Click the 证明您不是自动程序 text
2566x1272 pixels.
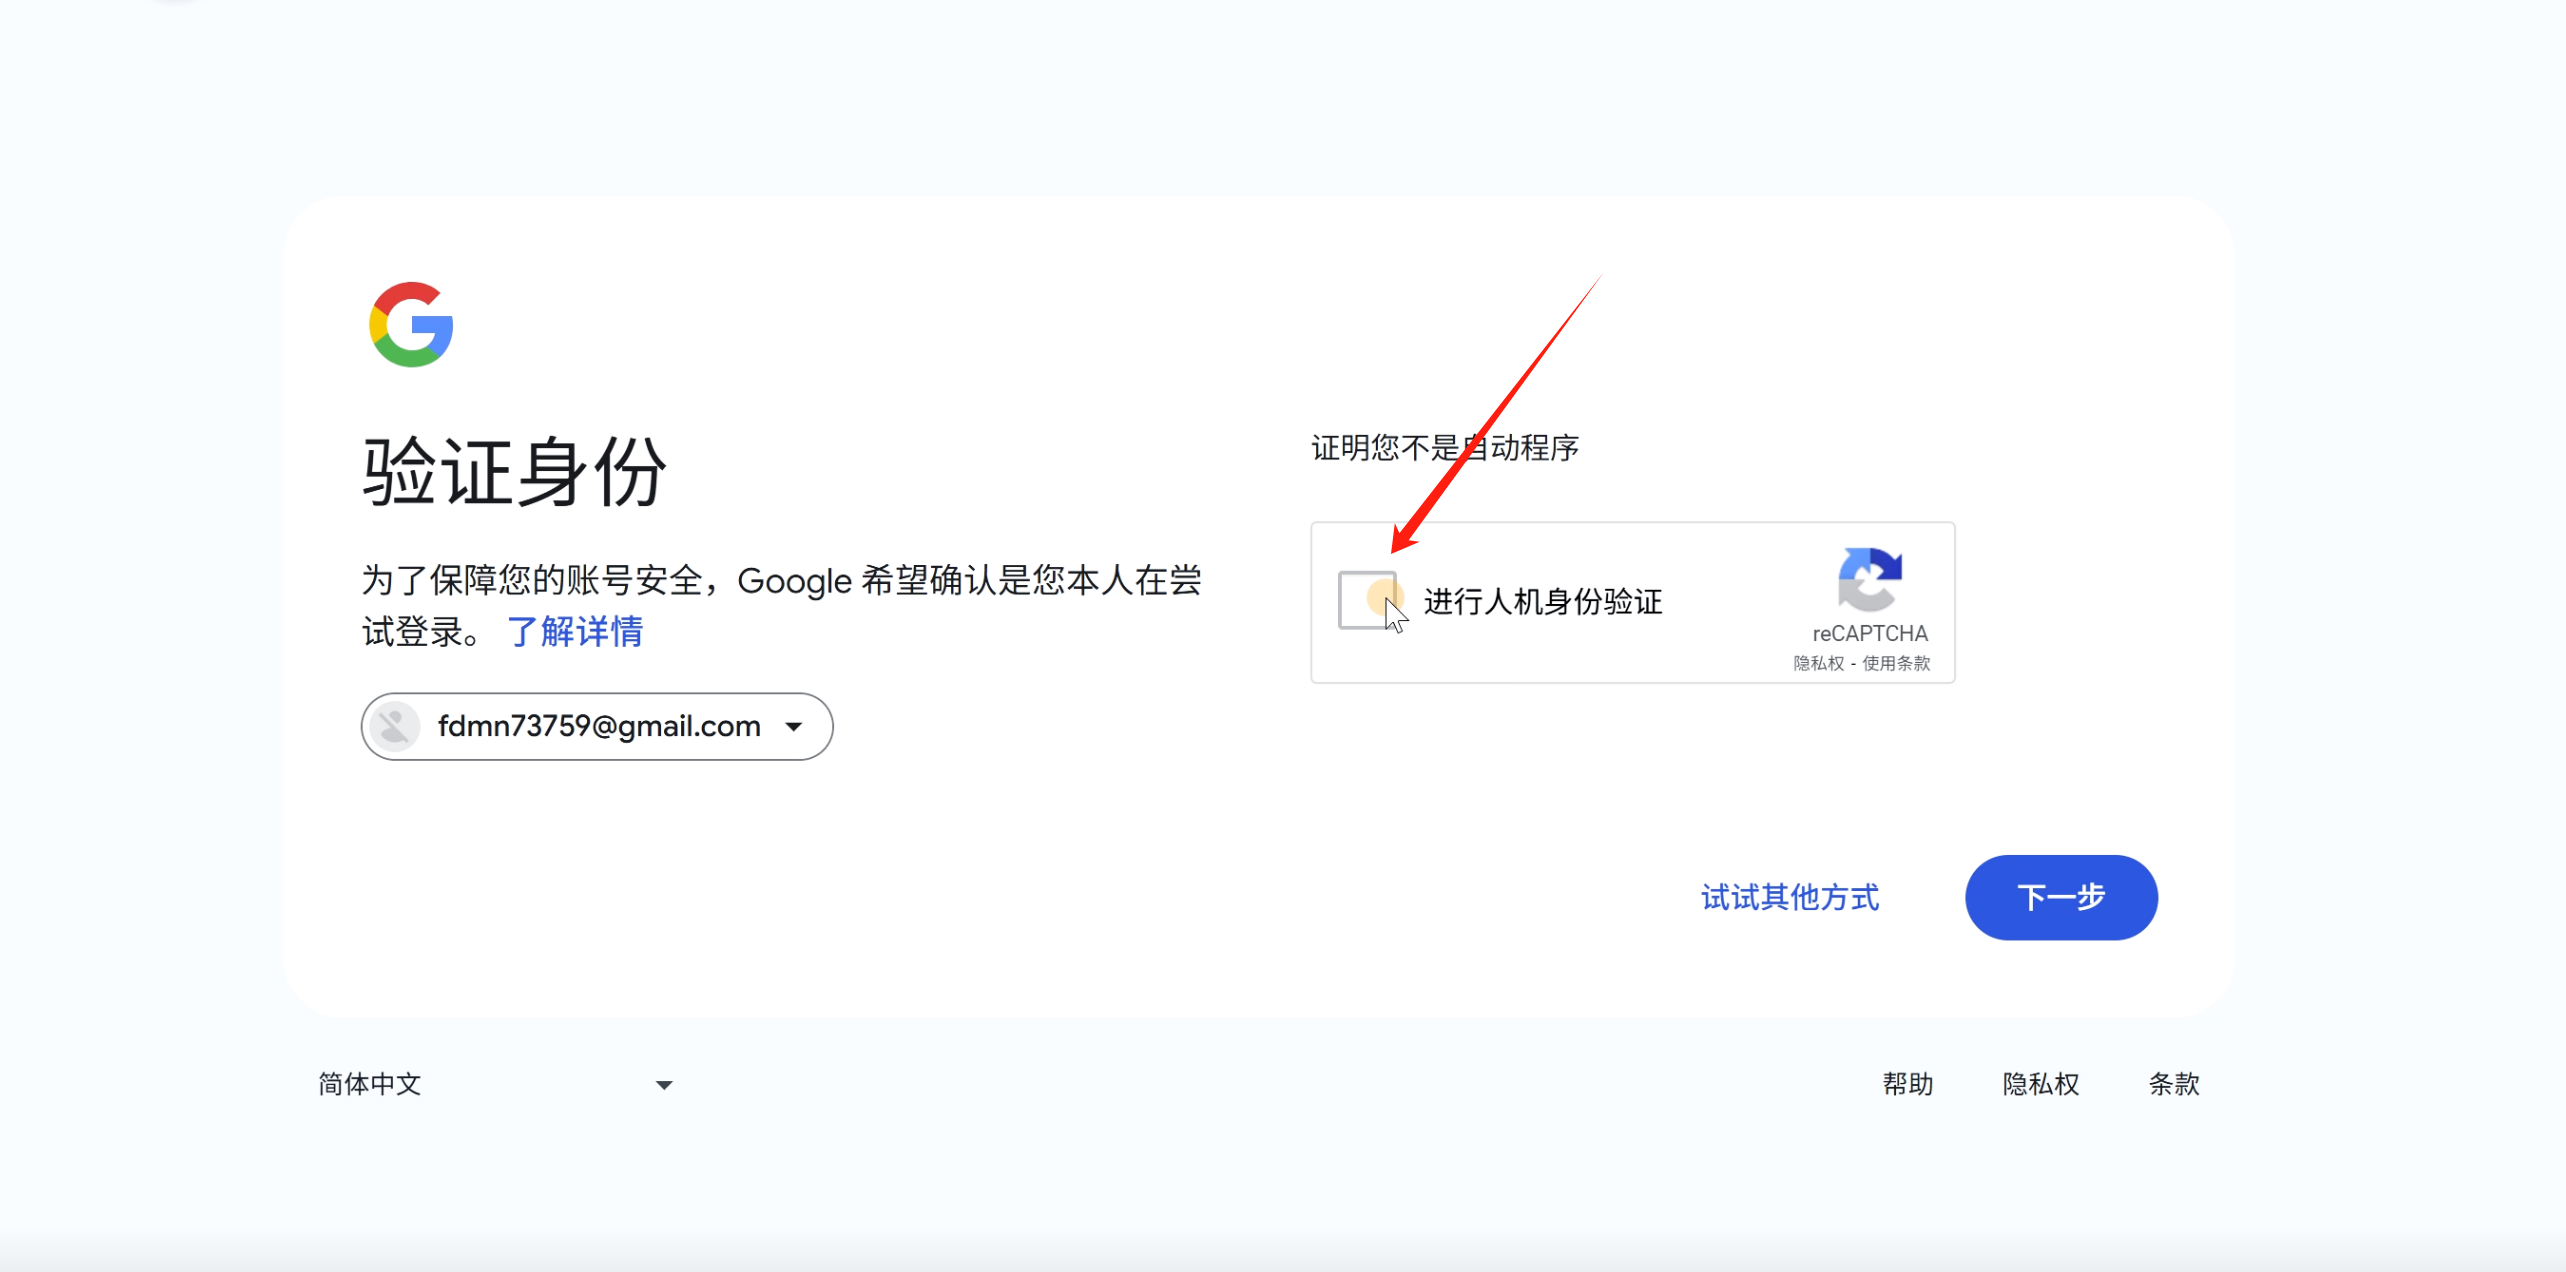click(x=1444, y=447)
